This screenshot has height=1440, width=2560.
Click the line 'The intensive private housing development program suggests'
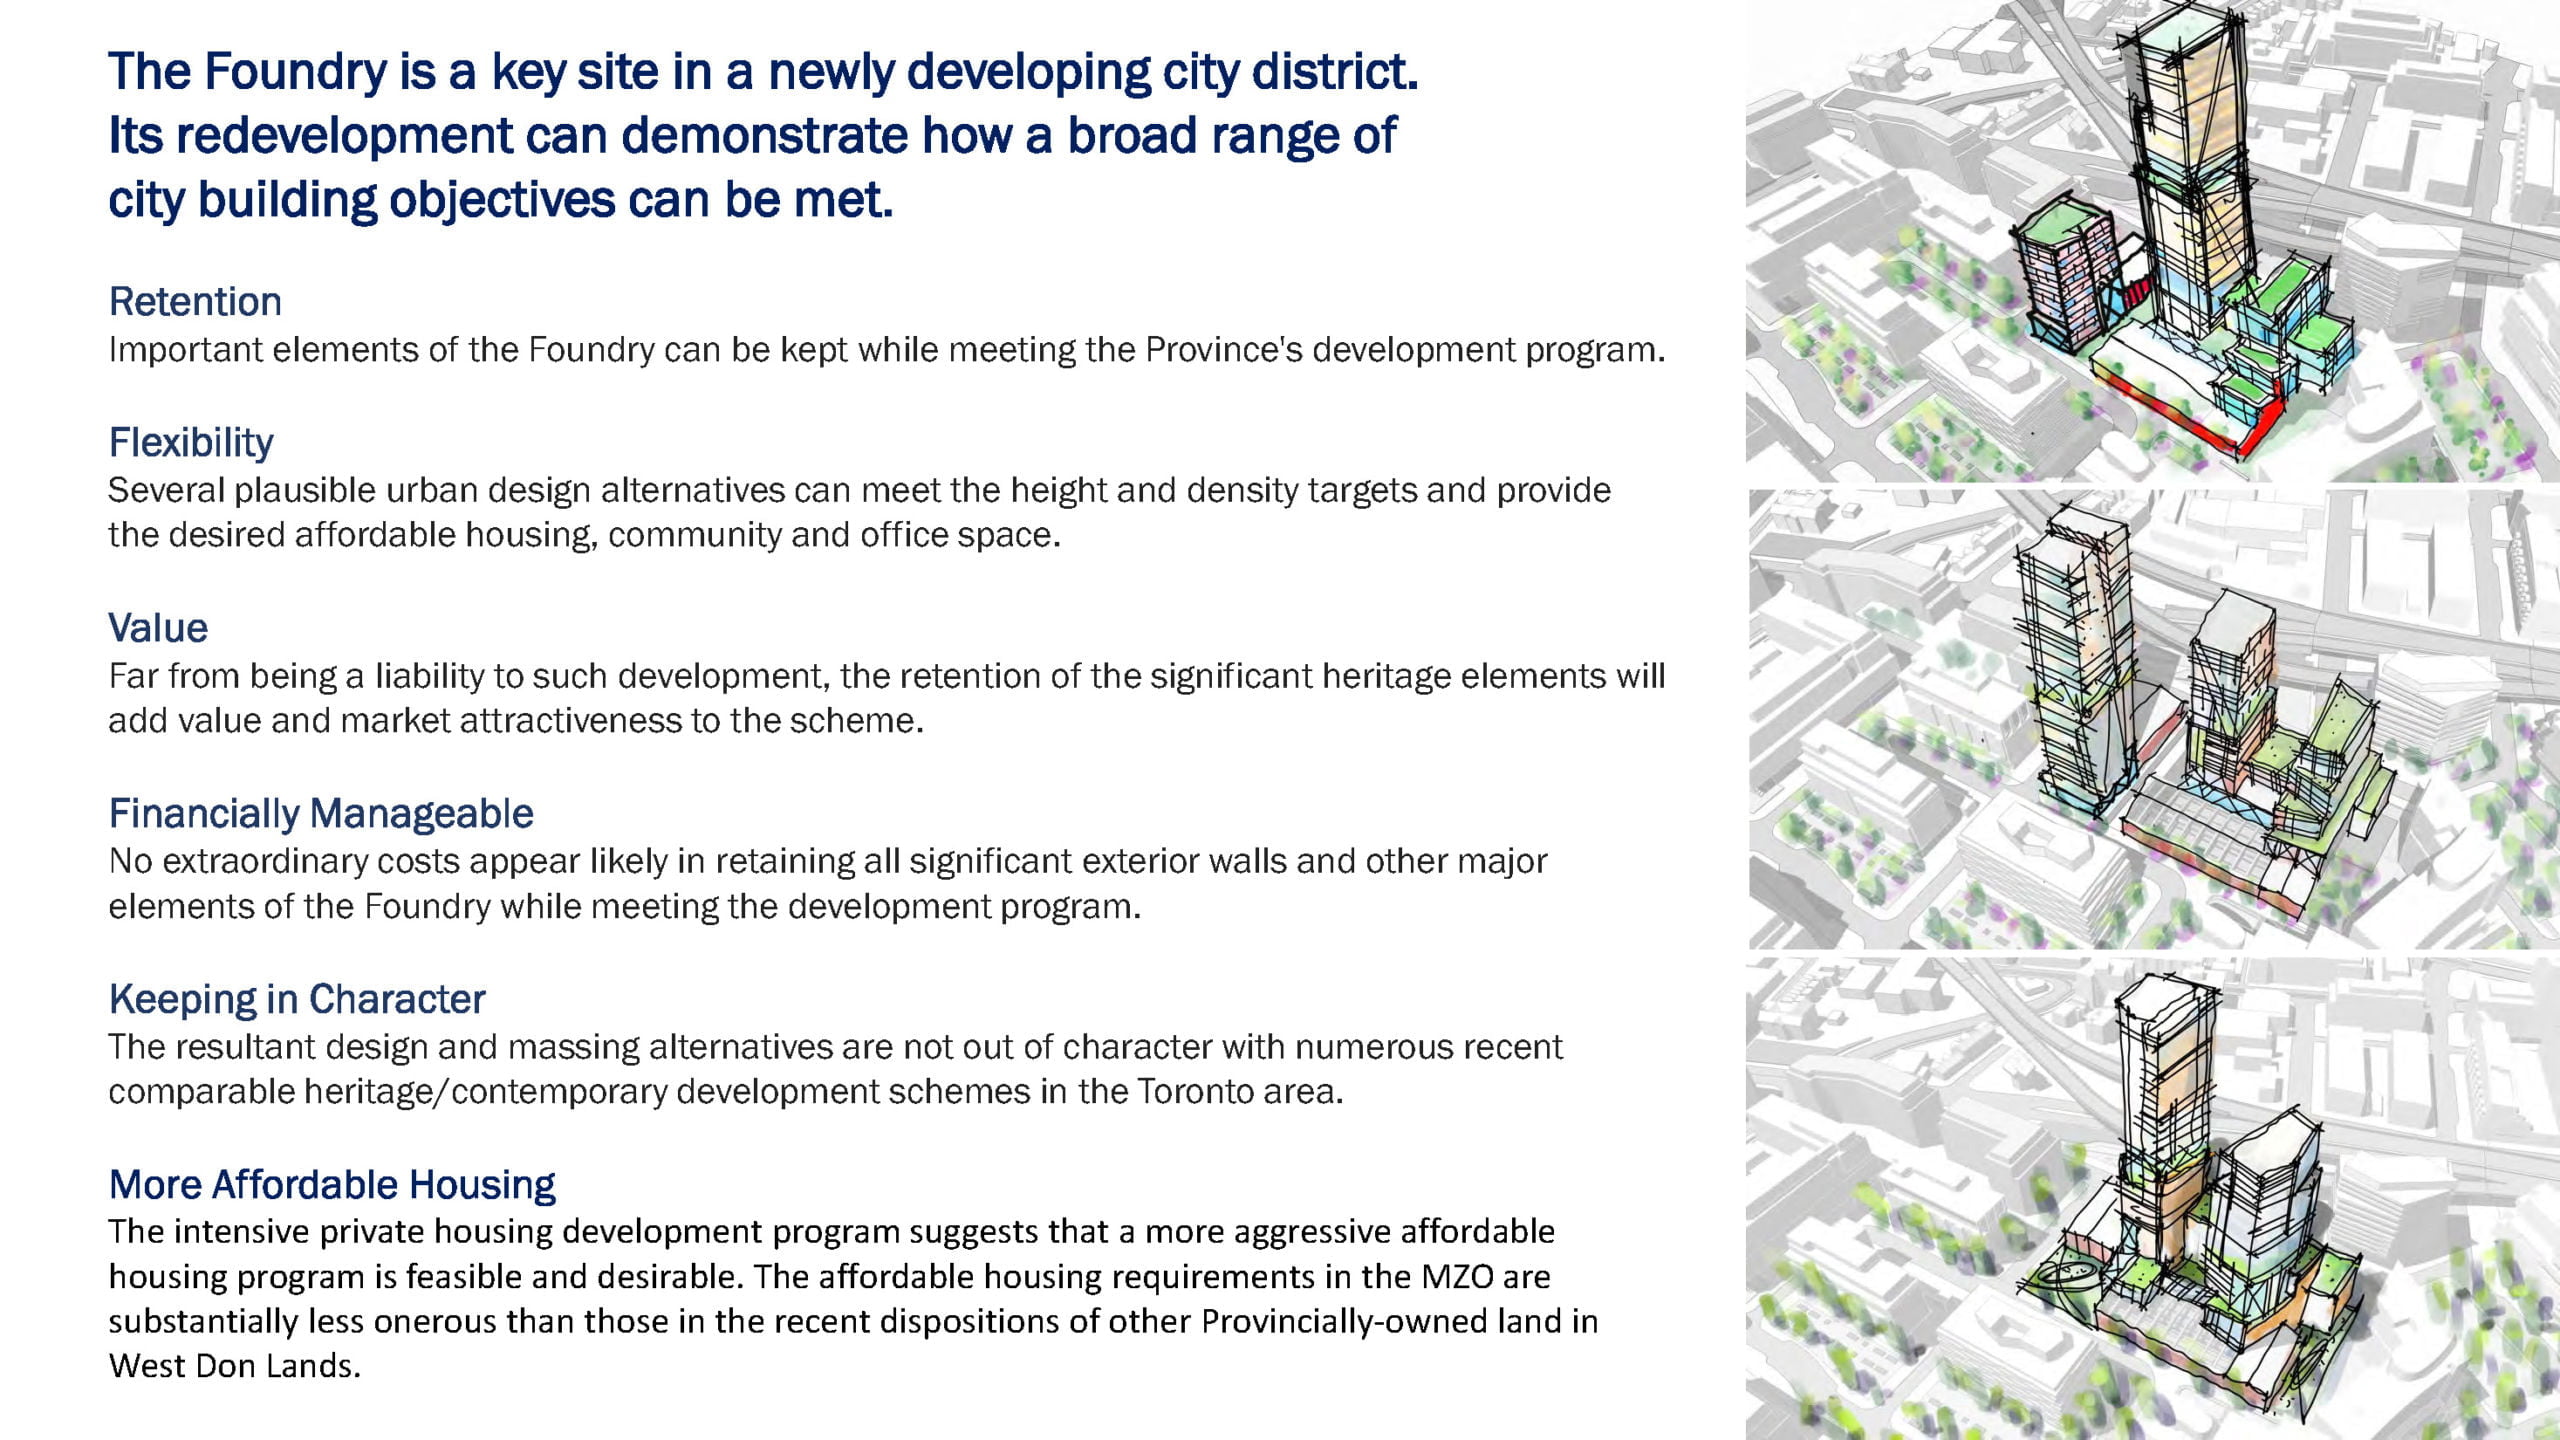[x=832, y=1232]
